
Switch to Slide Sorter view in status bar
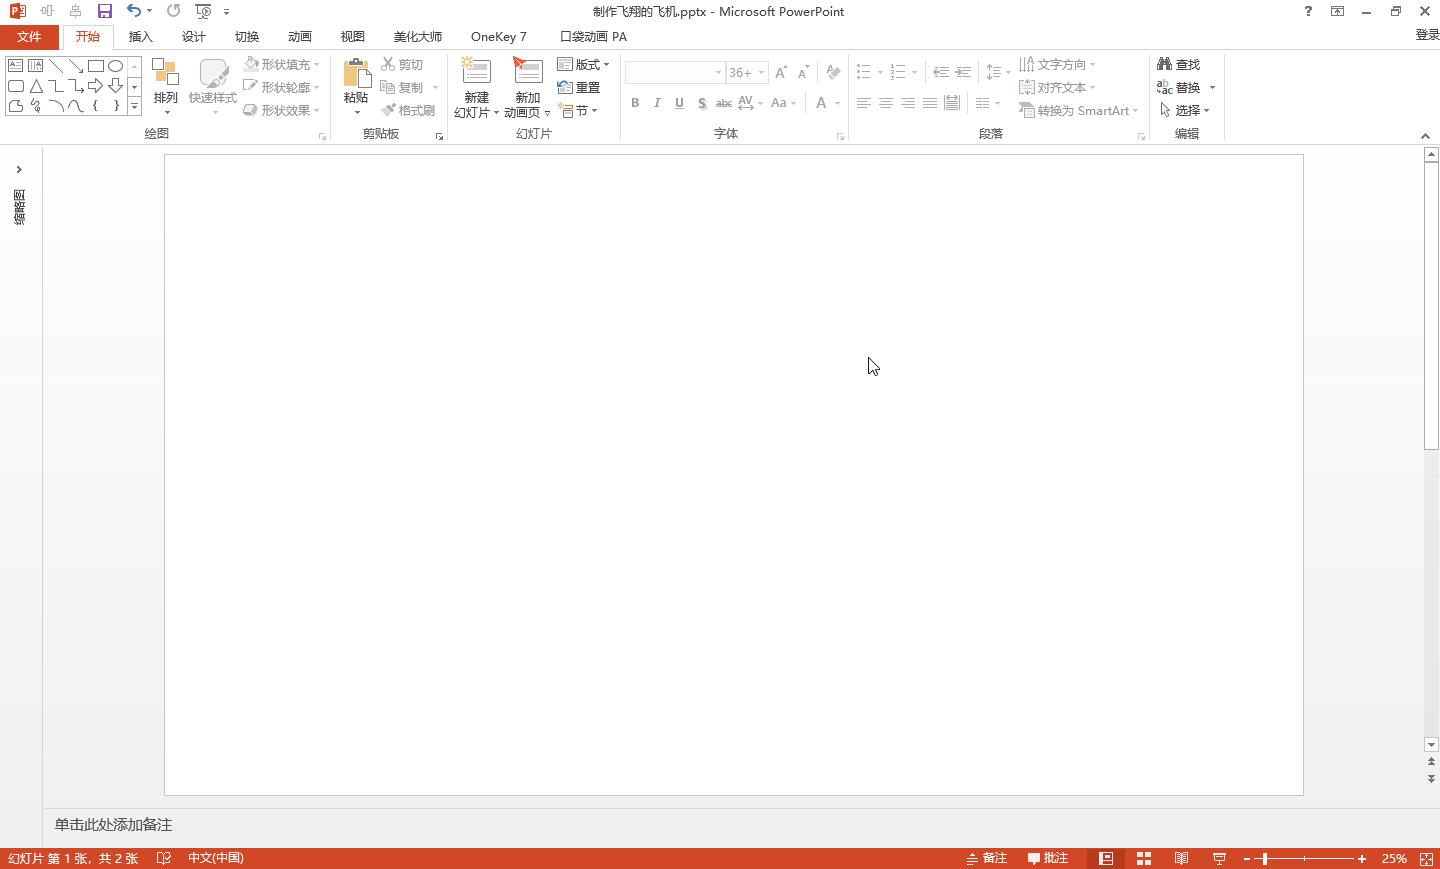click(1143, 858)
